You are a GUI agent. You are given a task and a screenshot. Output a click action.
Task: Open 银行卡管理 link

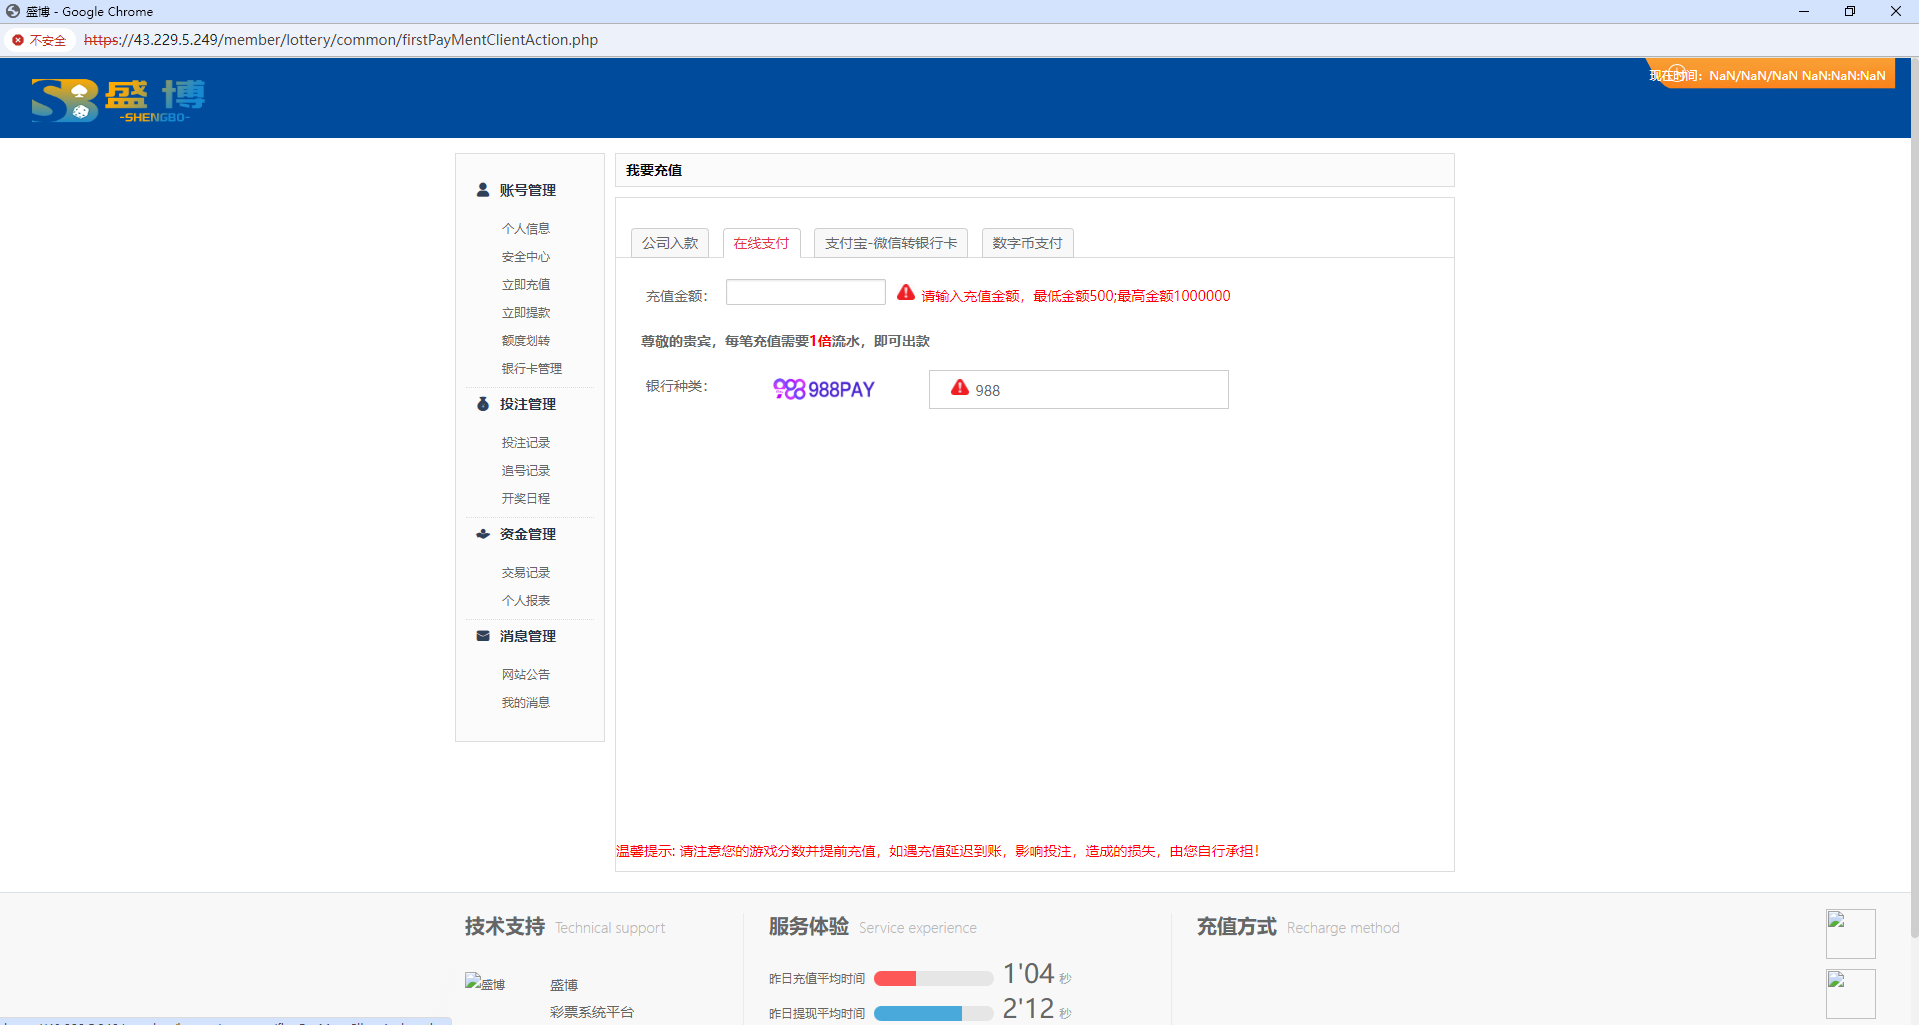click(531, 369)
